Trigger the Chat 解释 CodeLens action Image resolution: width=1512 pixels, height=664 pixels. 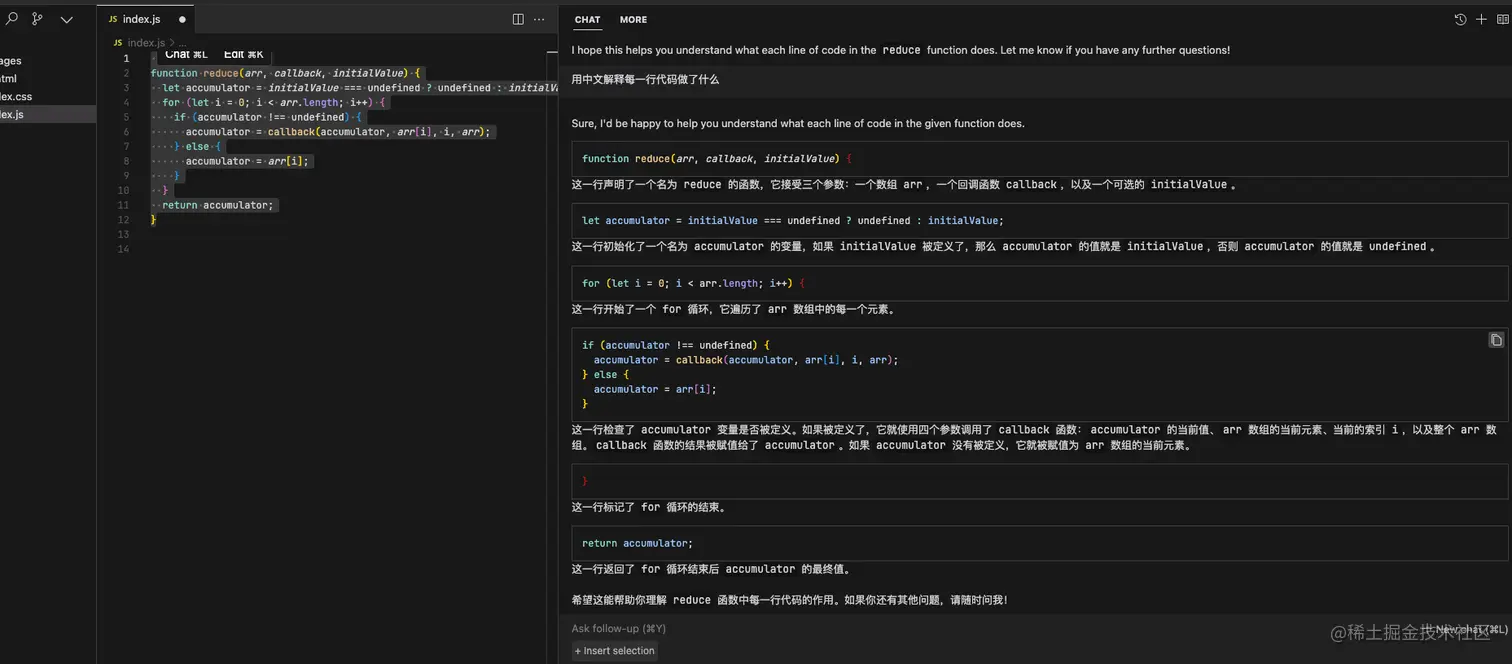click(x=185, y=54)
